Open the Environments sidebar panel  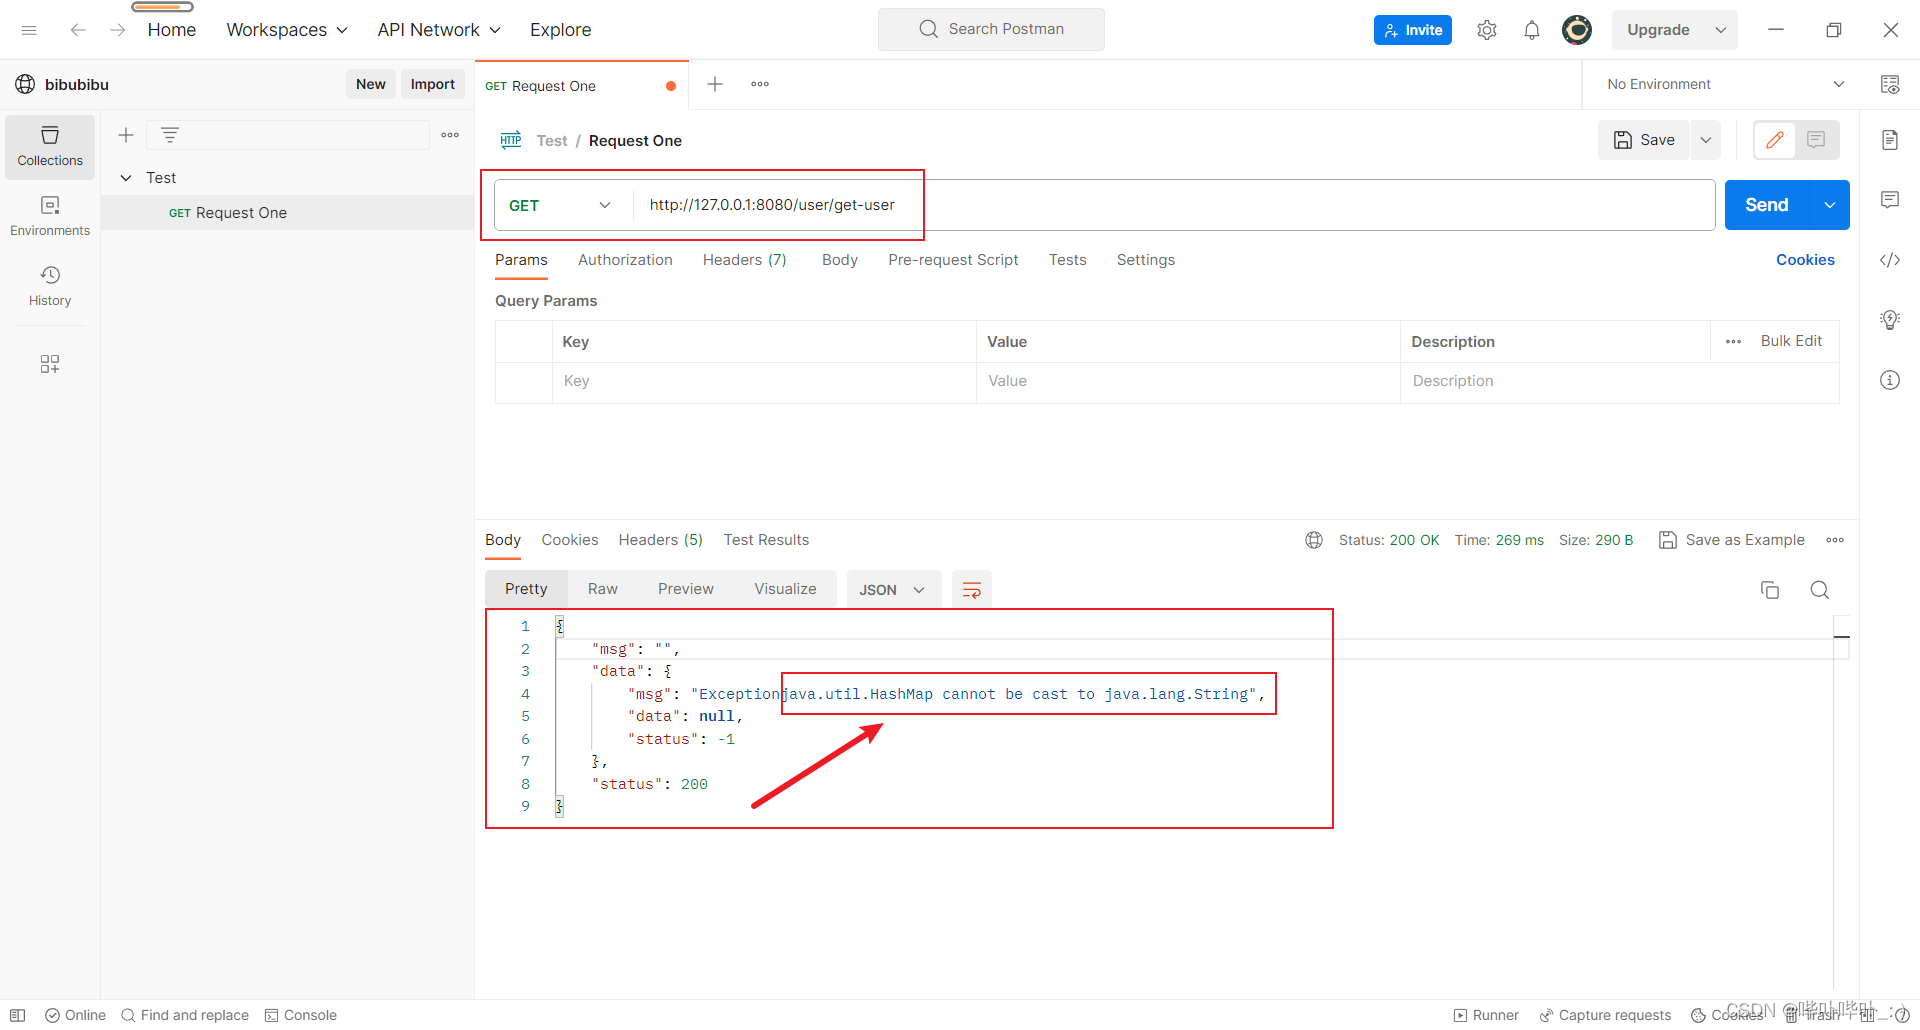[50, 216]
